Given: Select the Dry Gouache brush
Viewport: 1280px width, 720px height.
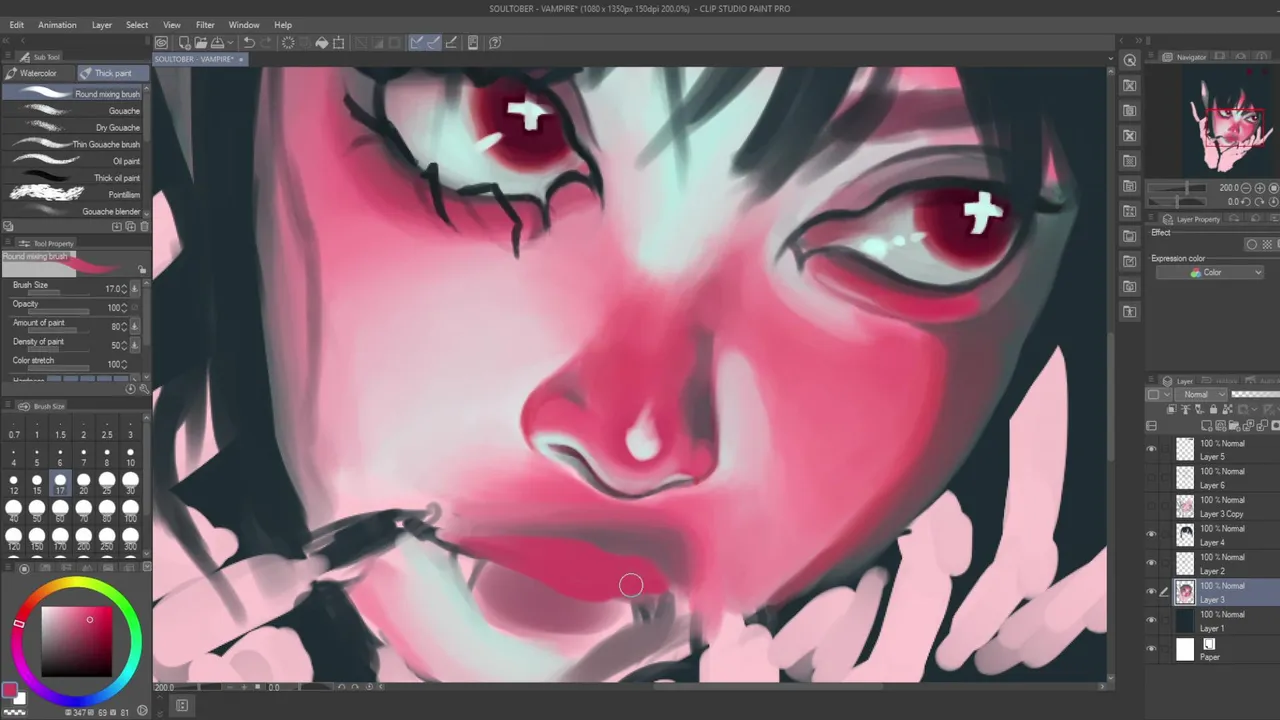Looking at the screenshot, I should coord(72,128).
